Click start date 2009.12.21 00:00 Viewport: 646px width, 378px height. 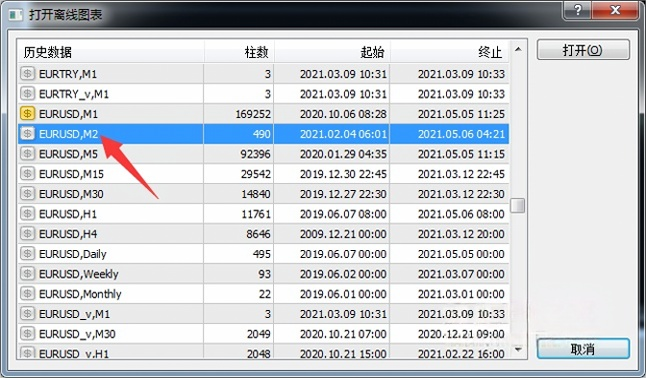(343, 234)
